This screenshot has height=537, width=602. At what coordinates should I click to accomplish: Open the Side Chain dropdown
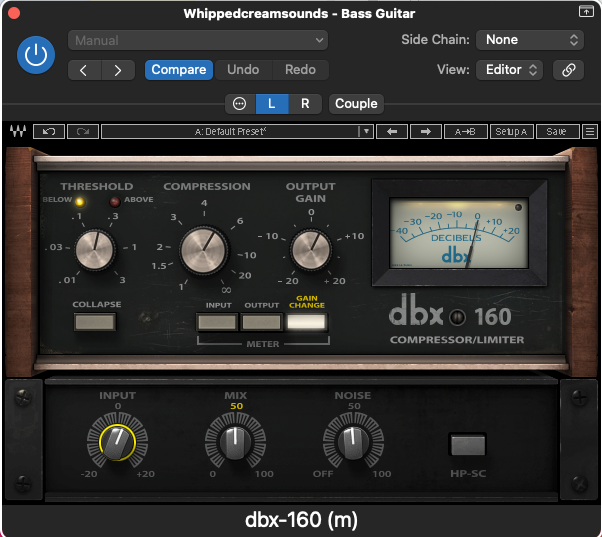[x=530, y=40]
